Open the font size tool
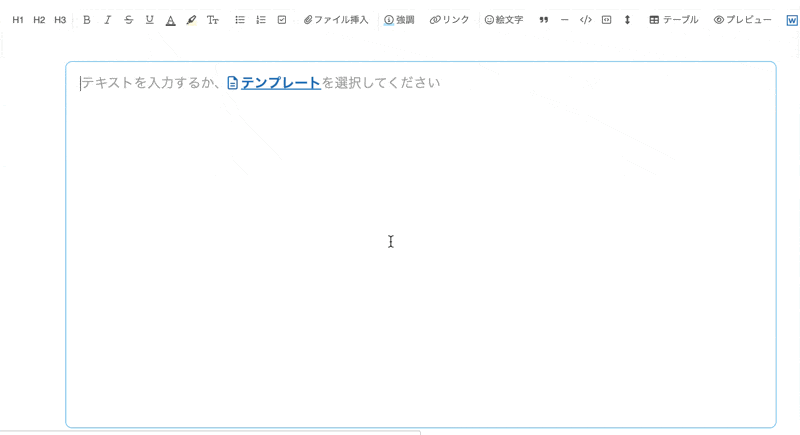Screen dimensions: 800x435 pos(213,20)
